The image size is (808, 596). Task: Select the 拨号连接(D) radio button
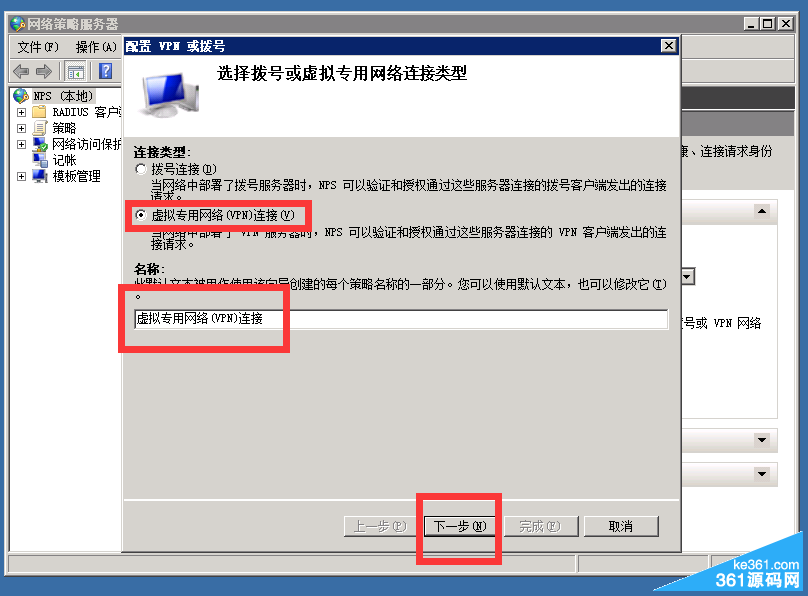(x=141, y=169)
